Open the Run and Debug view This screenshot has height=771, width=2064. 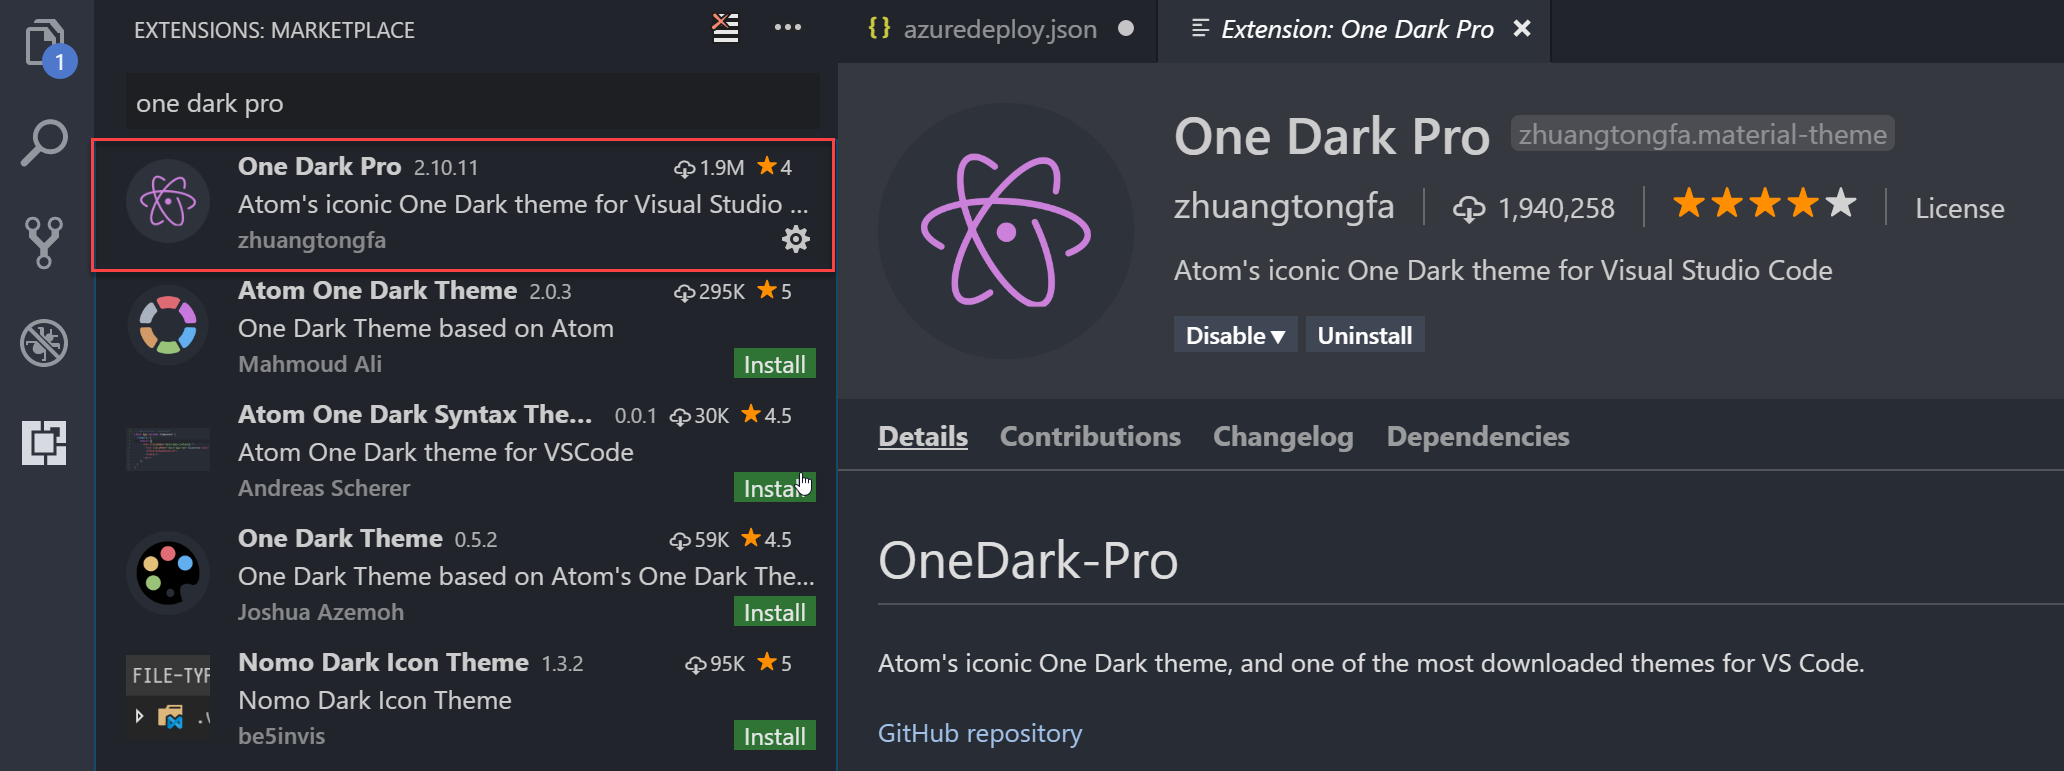pos(44,343)
